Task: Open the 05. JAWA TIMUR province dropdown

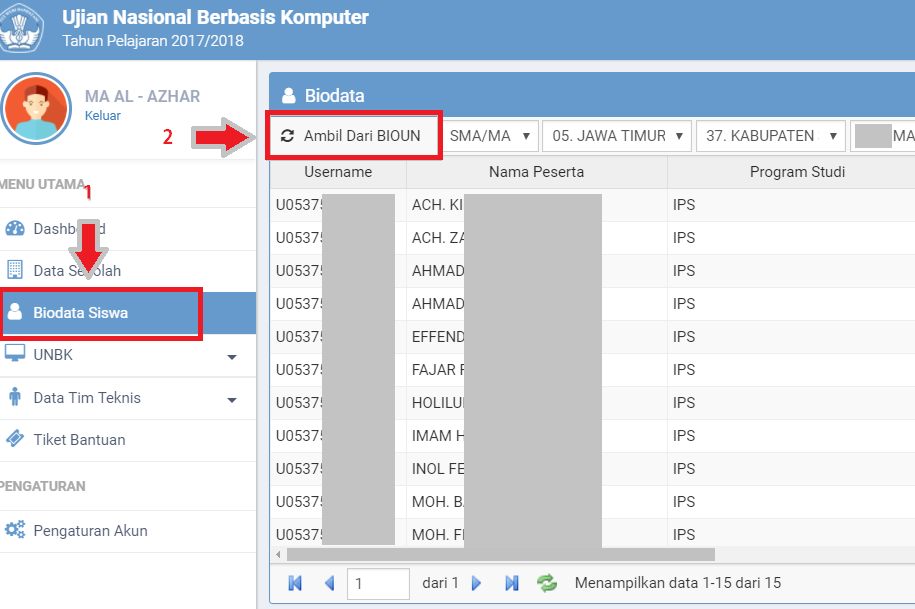Action: [616, 135]
